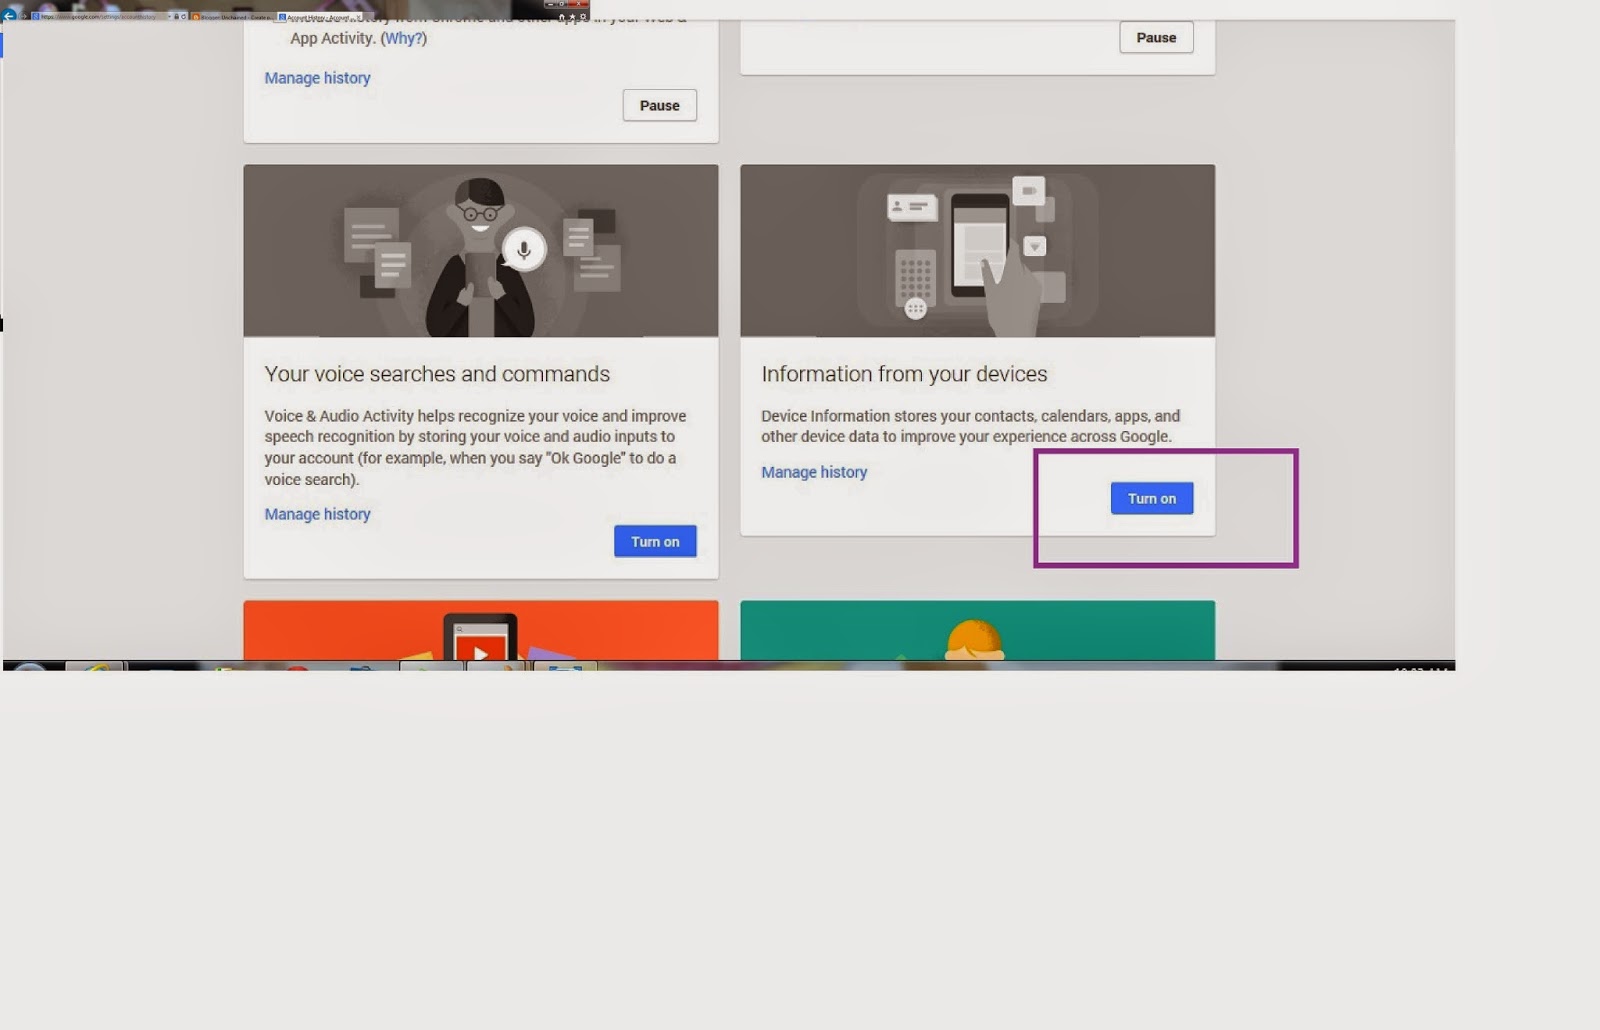Open Manage history under voice searches description
1600x1030 pixels.
pos(317,514)
